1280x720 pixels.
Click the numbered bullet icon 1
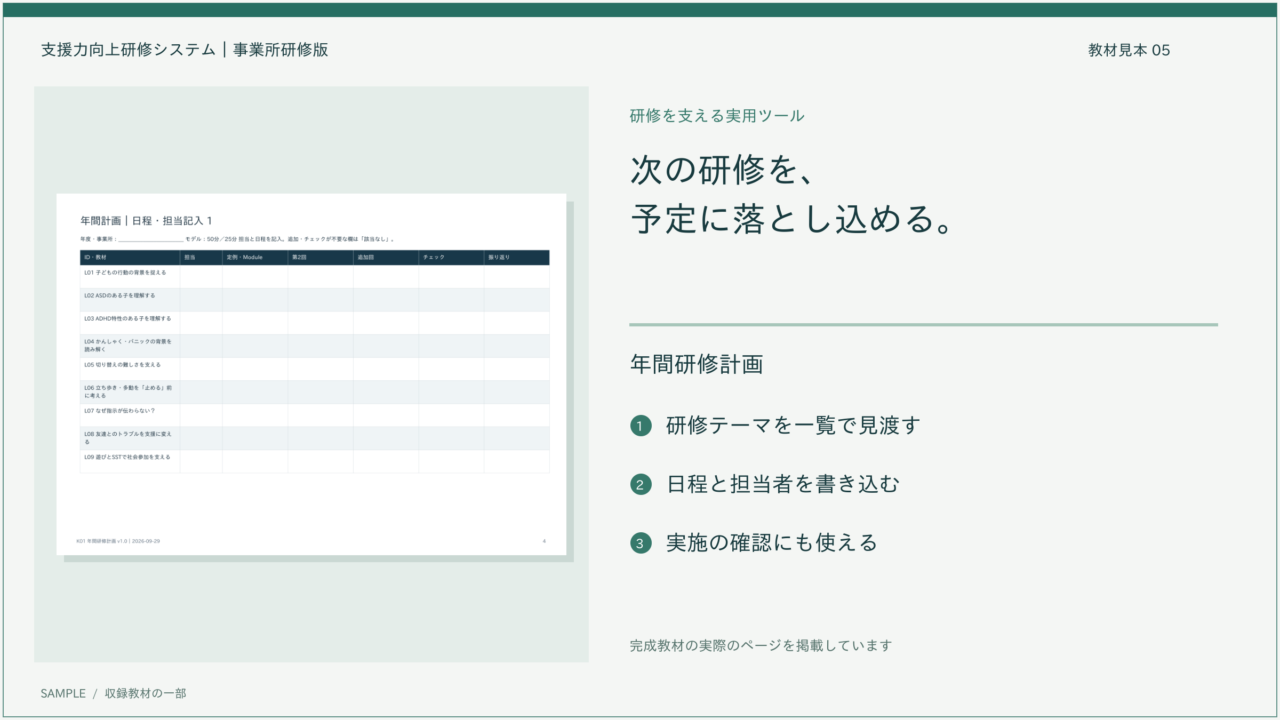pos(640,426)
